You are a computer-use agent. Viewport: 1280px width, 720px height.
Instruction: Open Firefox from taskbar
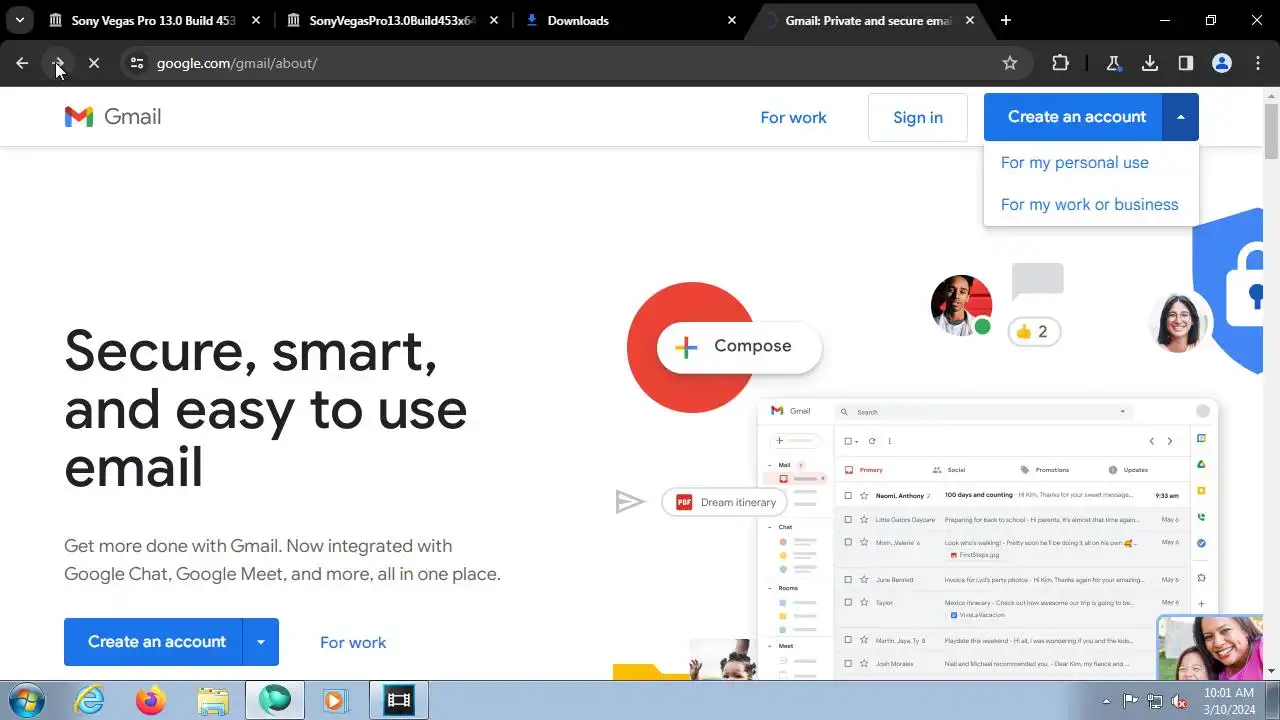pos(151,700)
